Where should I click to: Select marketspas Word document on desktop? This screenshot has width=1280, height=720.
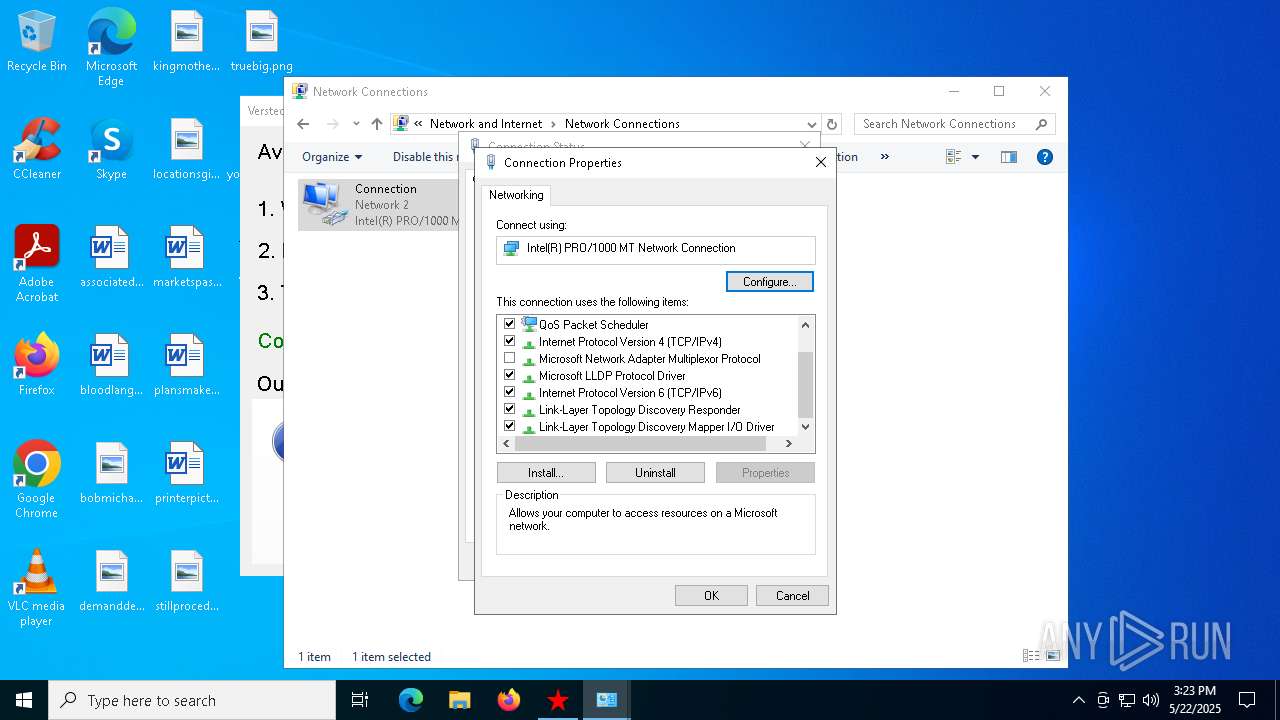[186, 258]
